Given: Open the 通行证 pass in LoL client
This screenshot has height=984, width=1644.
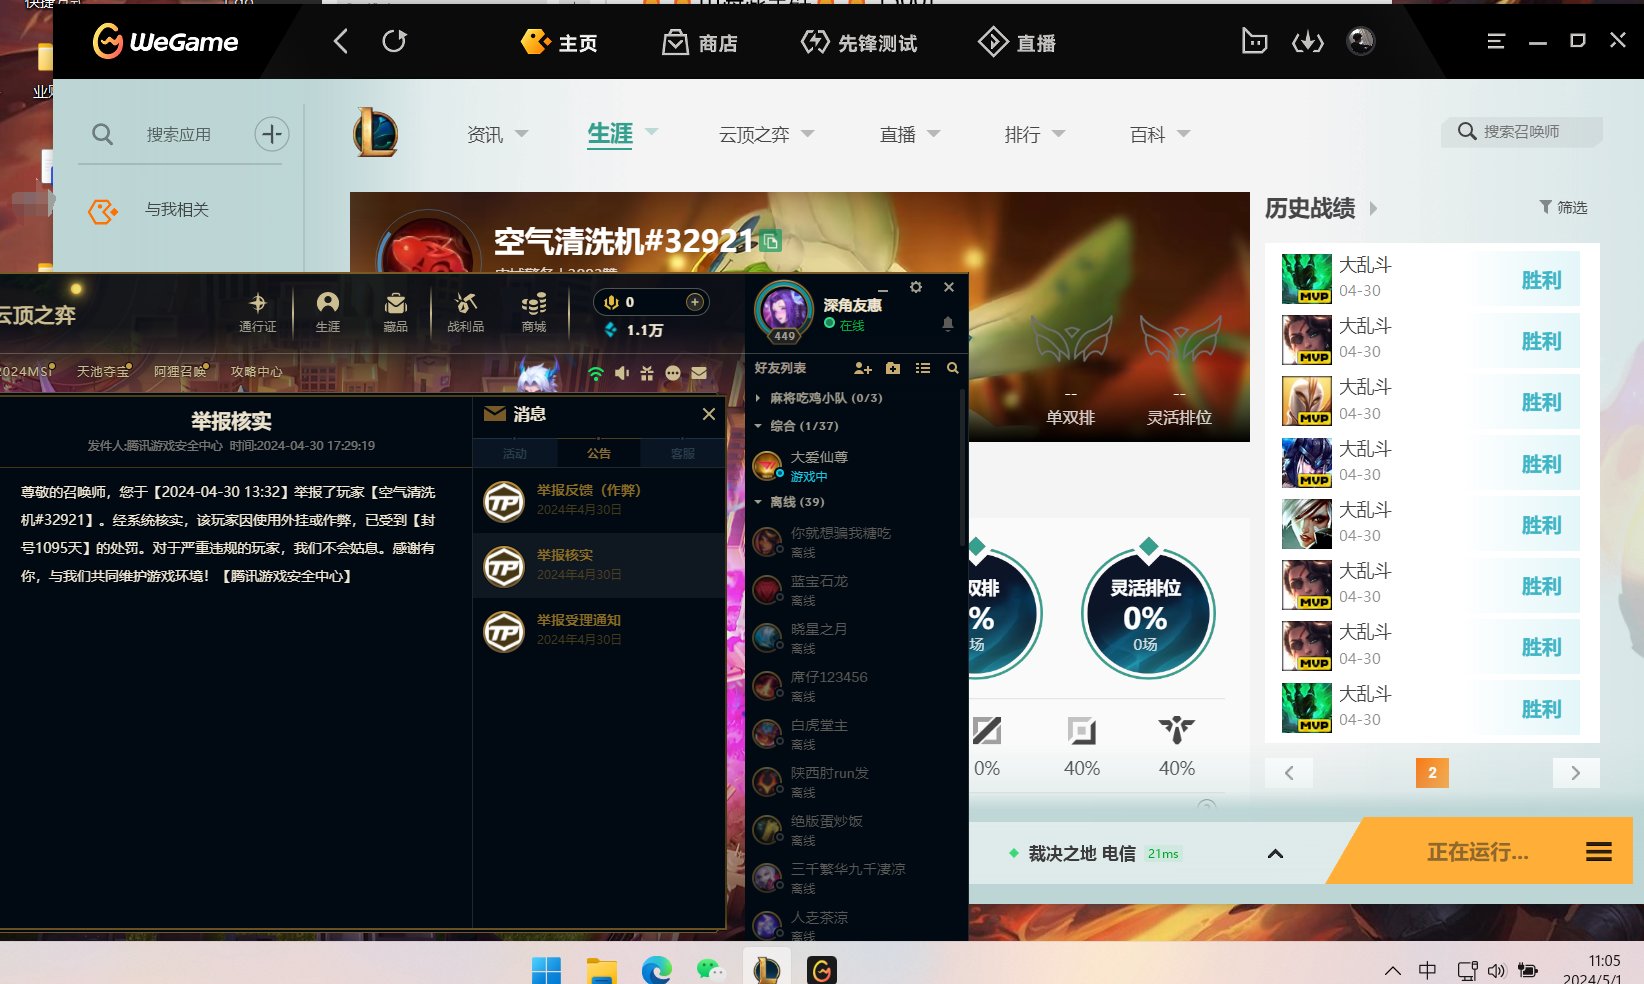Looking at the screenshot, I should pos(257,312).
